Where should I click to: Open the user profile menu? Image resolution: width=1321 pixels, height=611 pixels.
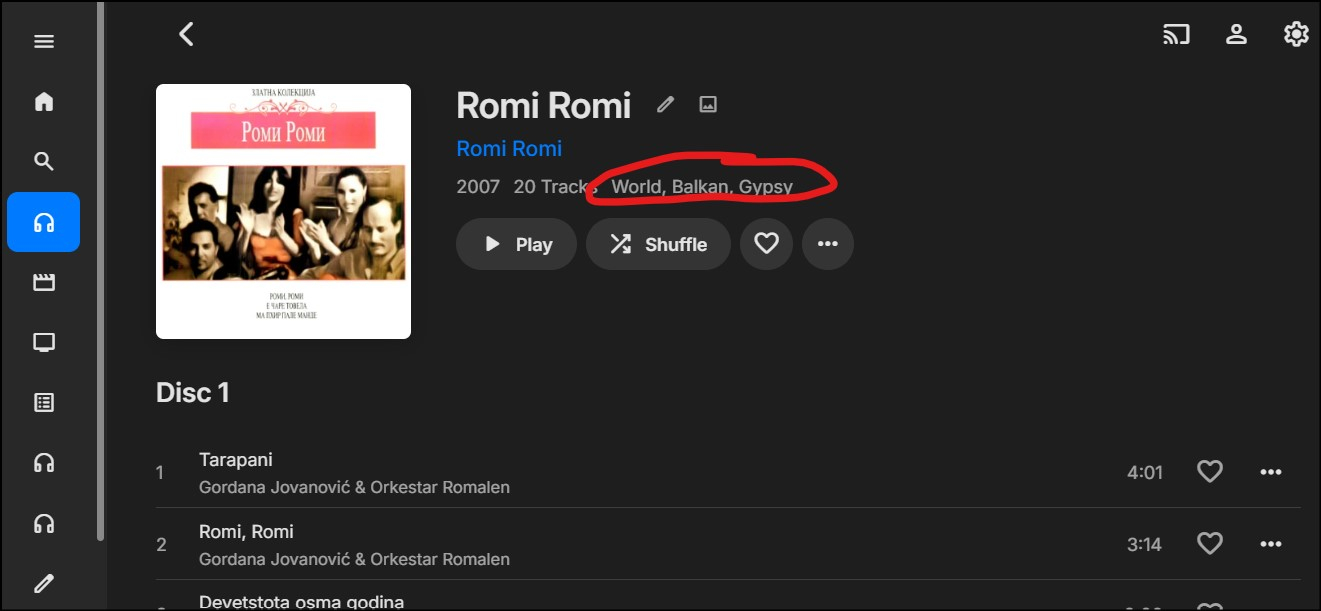coord(1236,34)
